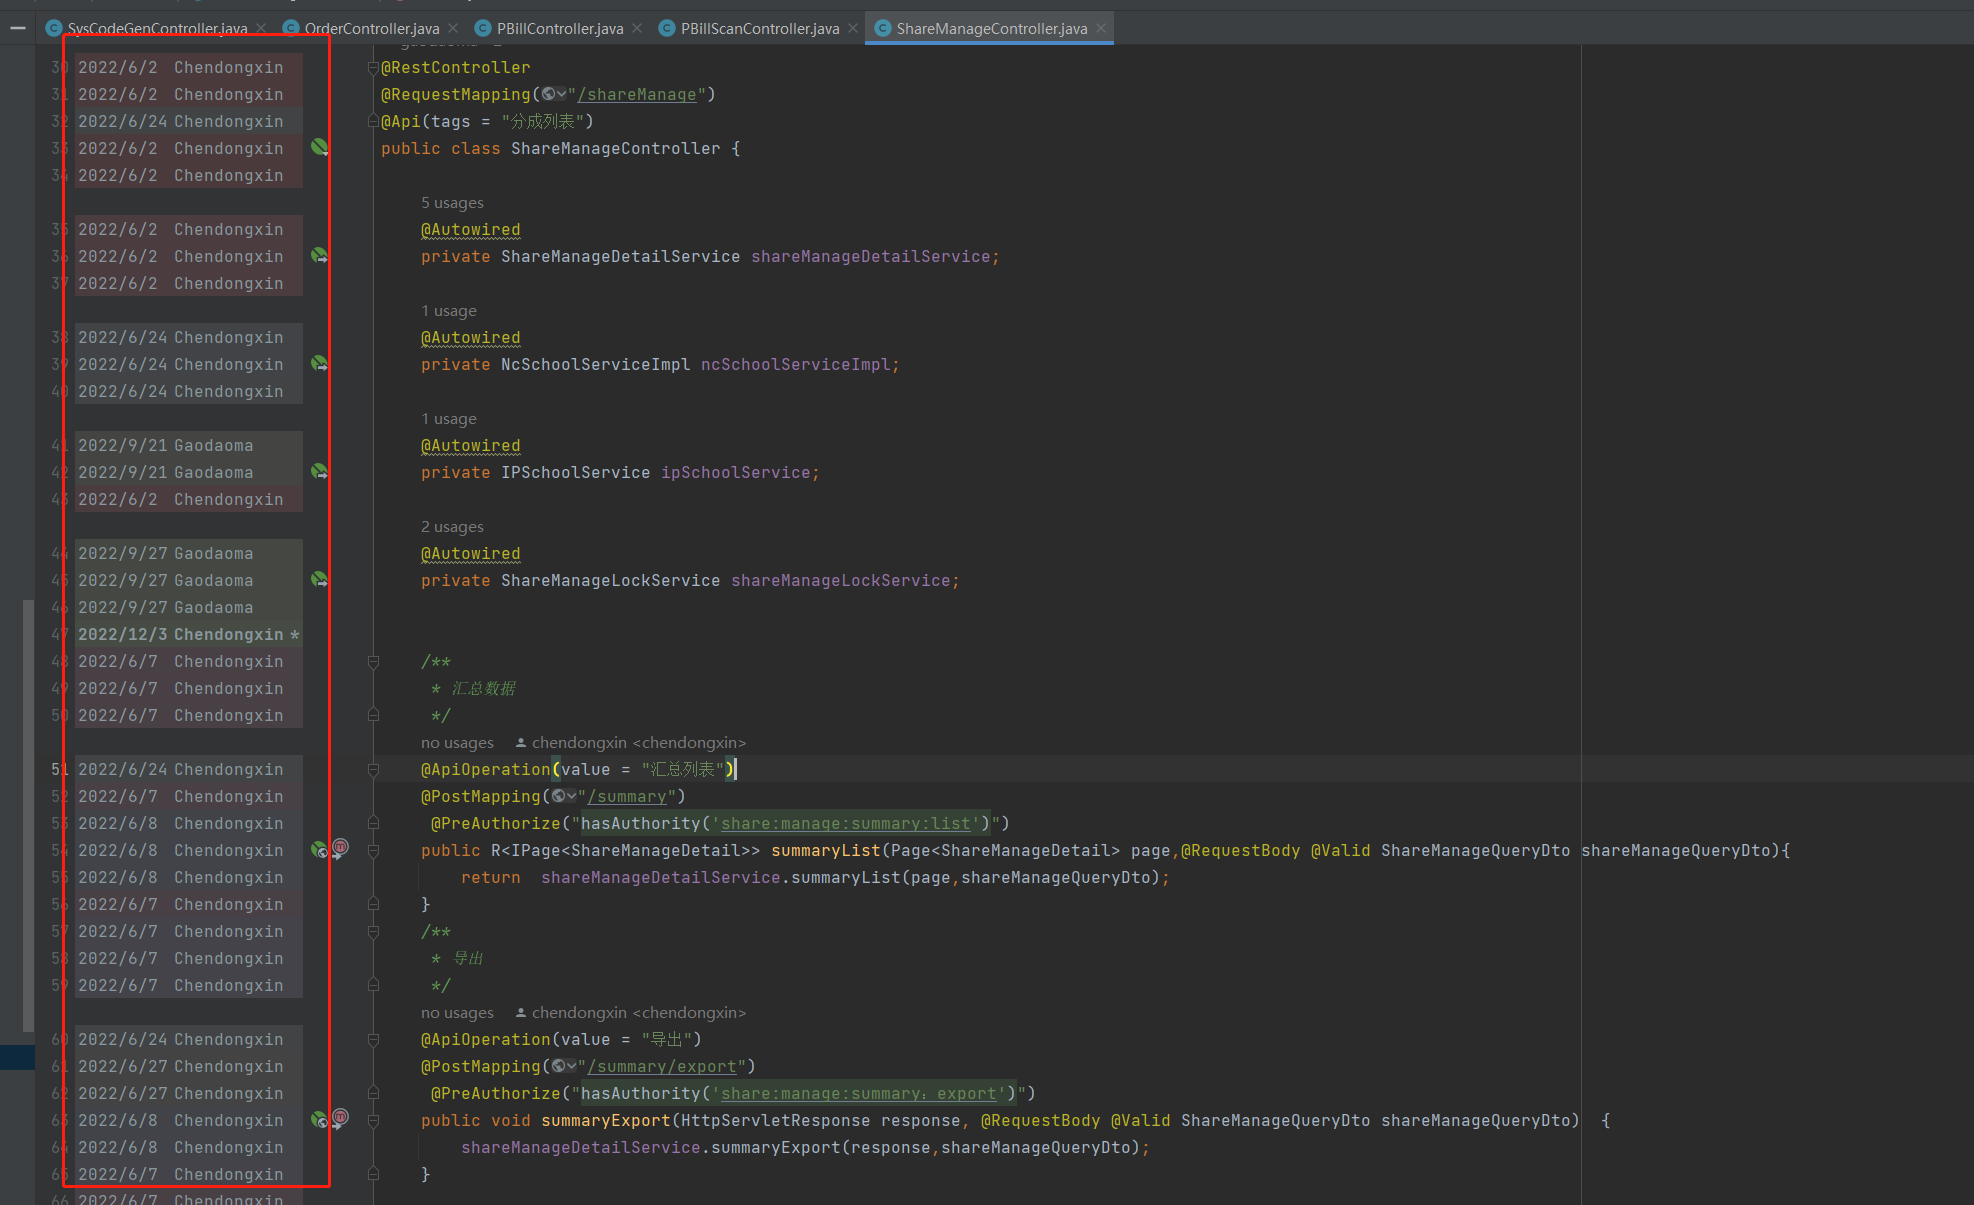
Task: Collapse the summaryList method fold
Action: (373, 850)
